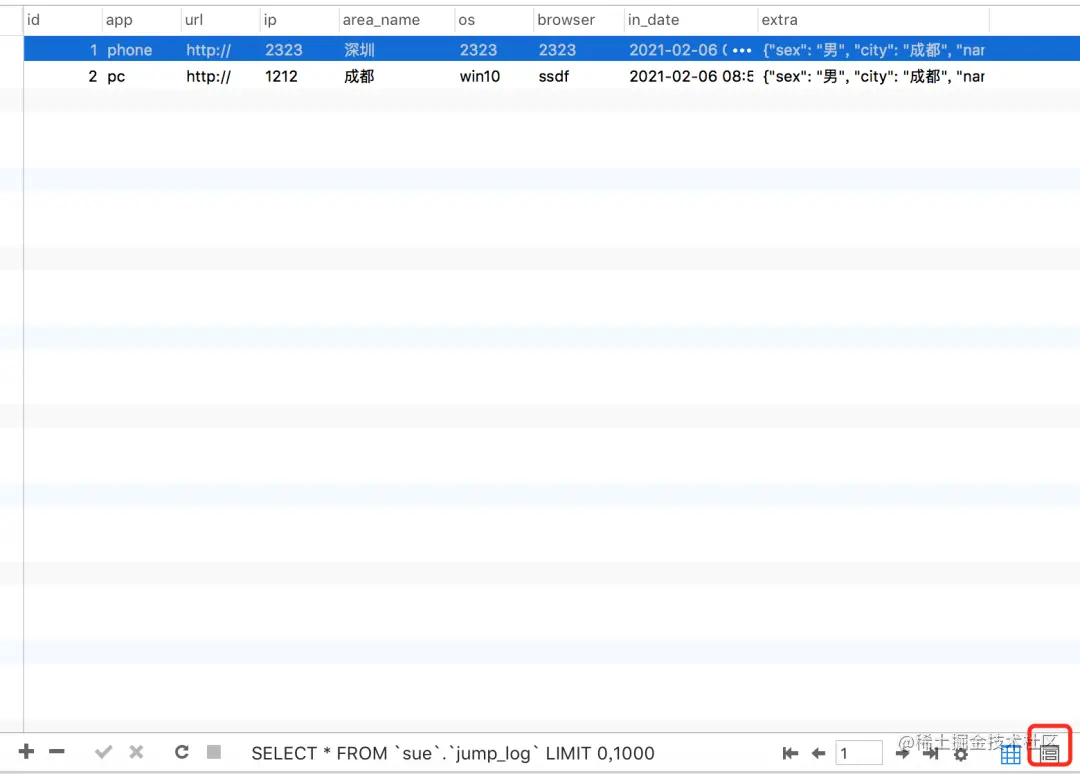Viewport: 1080px width, 774px height.
Task: Go to the next page
Action: click(902, 753)
